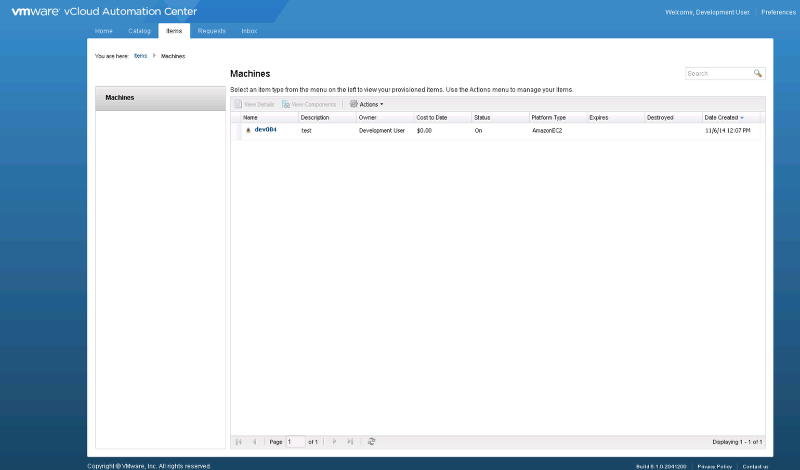Screen dimensions: 800x470
Task: Open the Contact us link
Action: (x=755, y=466)
